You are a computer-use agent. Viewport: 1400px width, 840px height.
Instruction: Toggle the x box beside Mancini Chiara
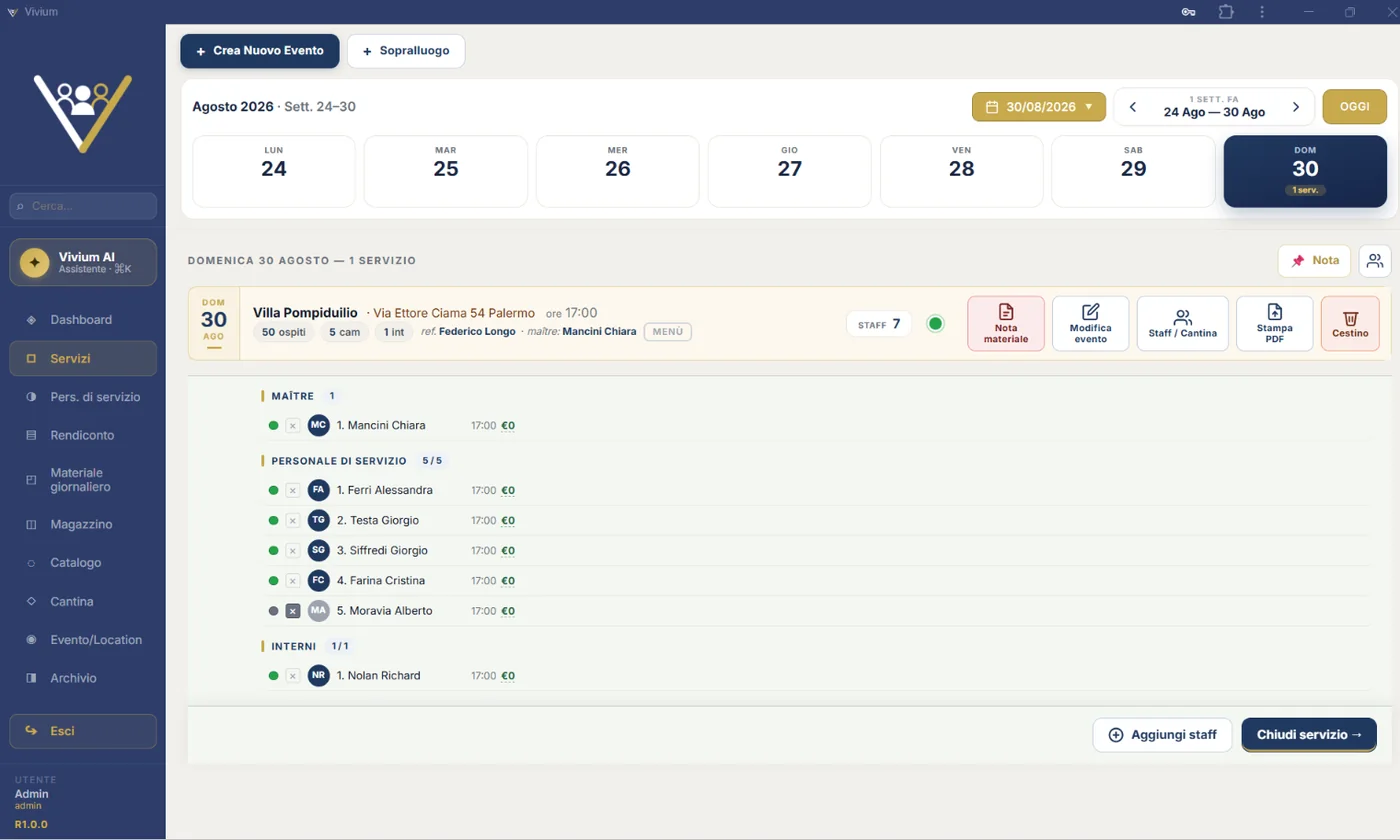click(x=293, y=426)
